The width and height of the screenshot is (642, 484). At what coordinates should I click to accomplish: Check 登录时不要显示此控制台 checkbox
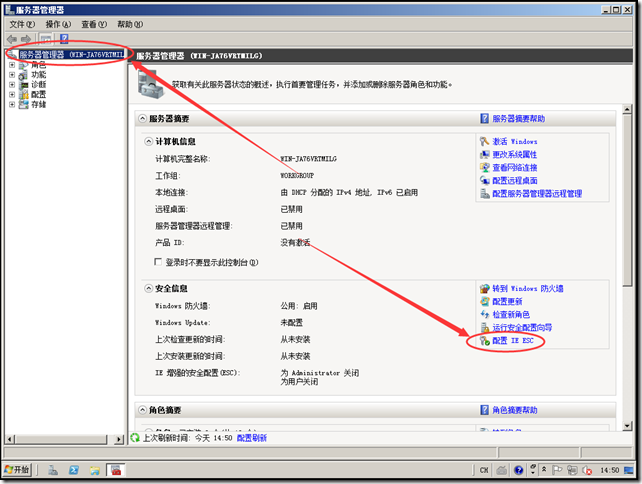(158, 262)
